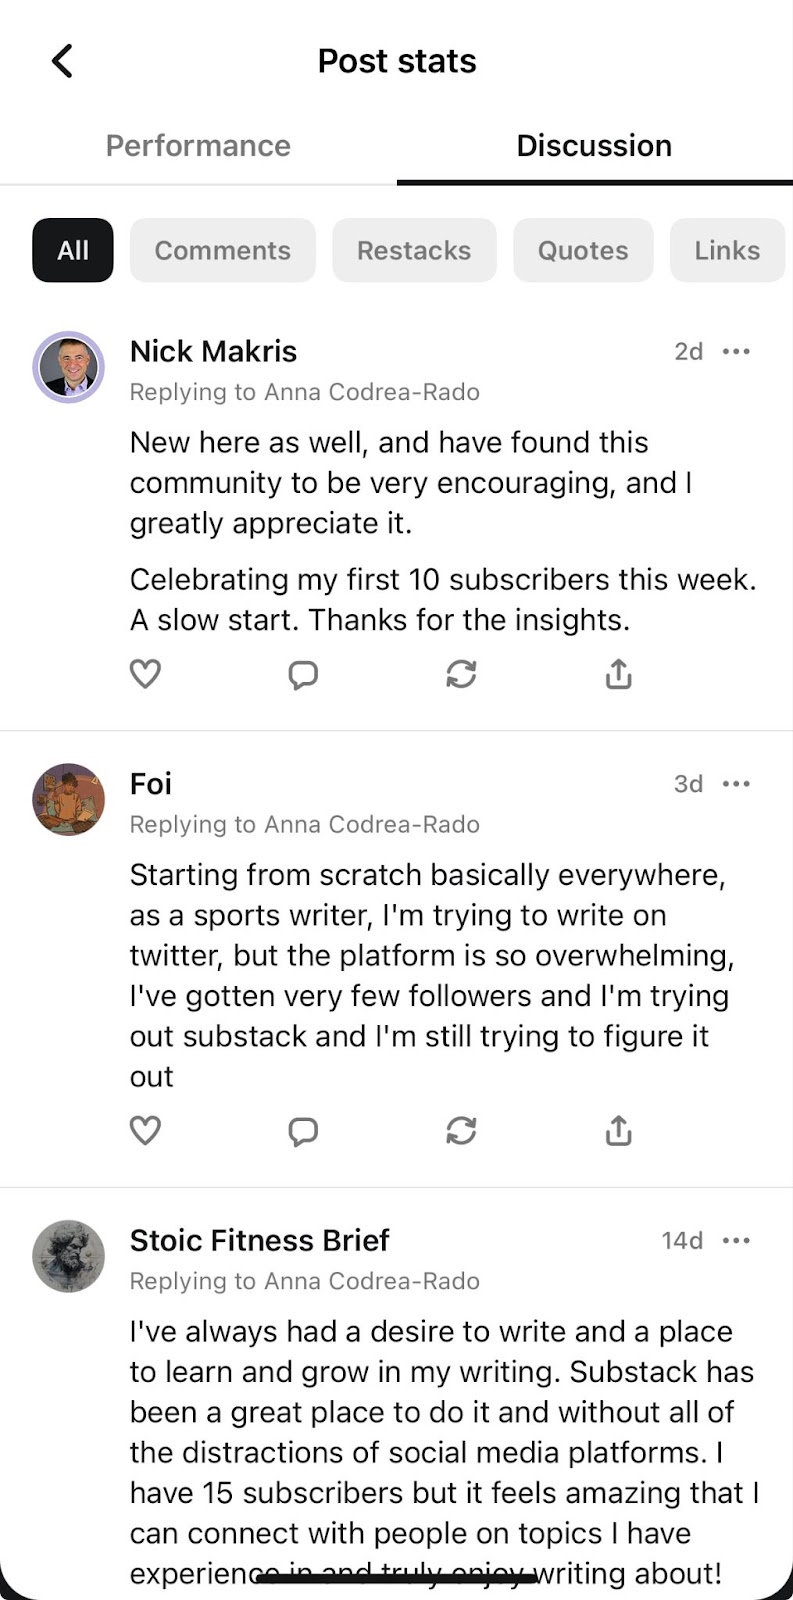Share Nick Makris's comment
This screenshot has height=1600, width=793.
click(x=619, y=675)
